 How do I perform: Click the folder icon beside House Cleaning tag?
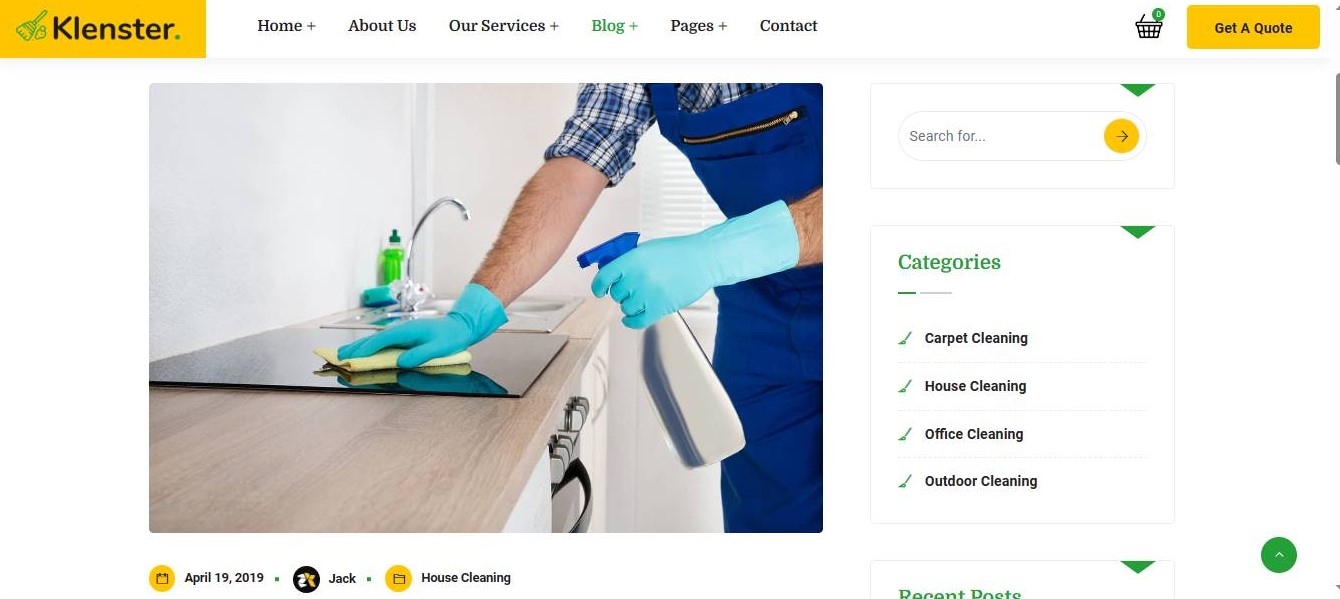tap(398, 578)
